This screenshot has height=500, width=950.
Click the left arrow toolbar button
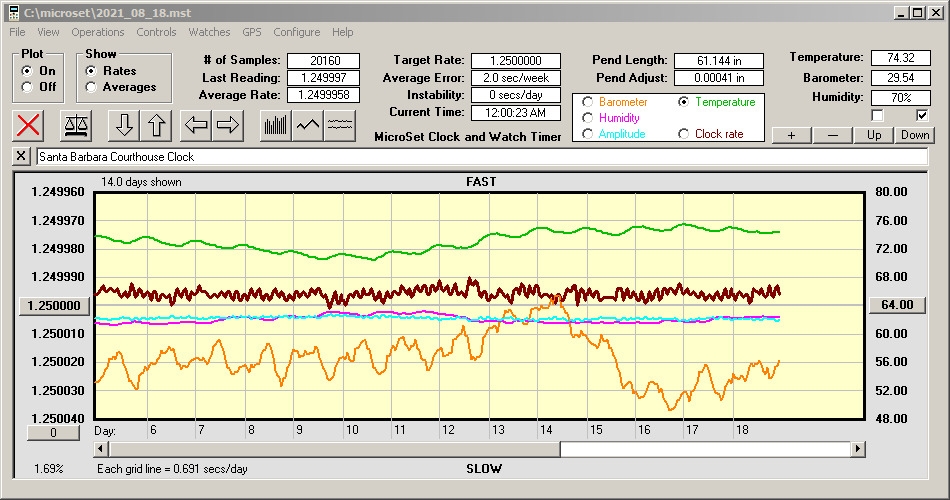[196, 125]
